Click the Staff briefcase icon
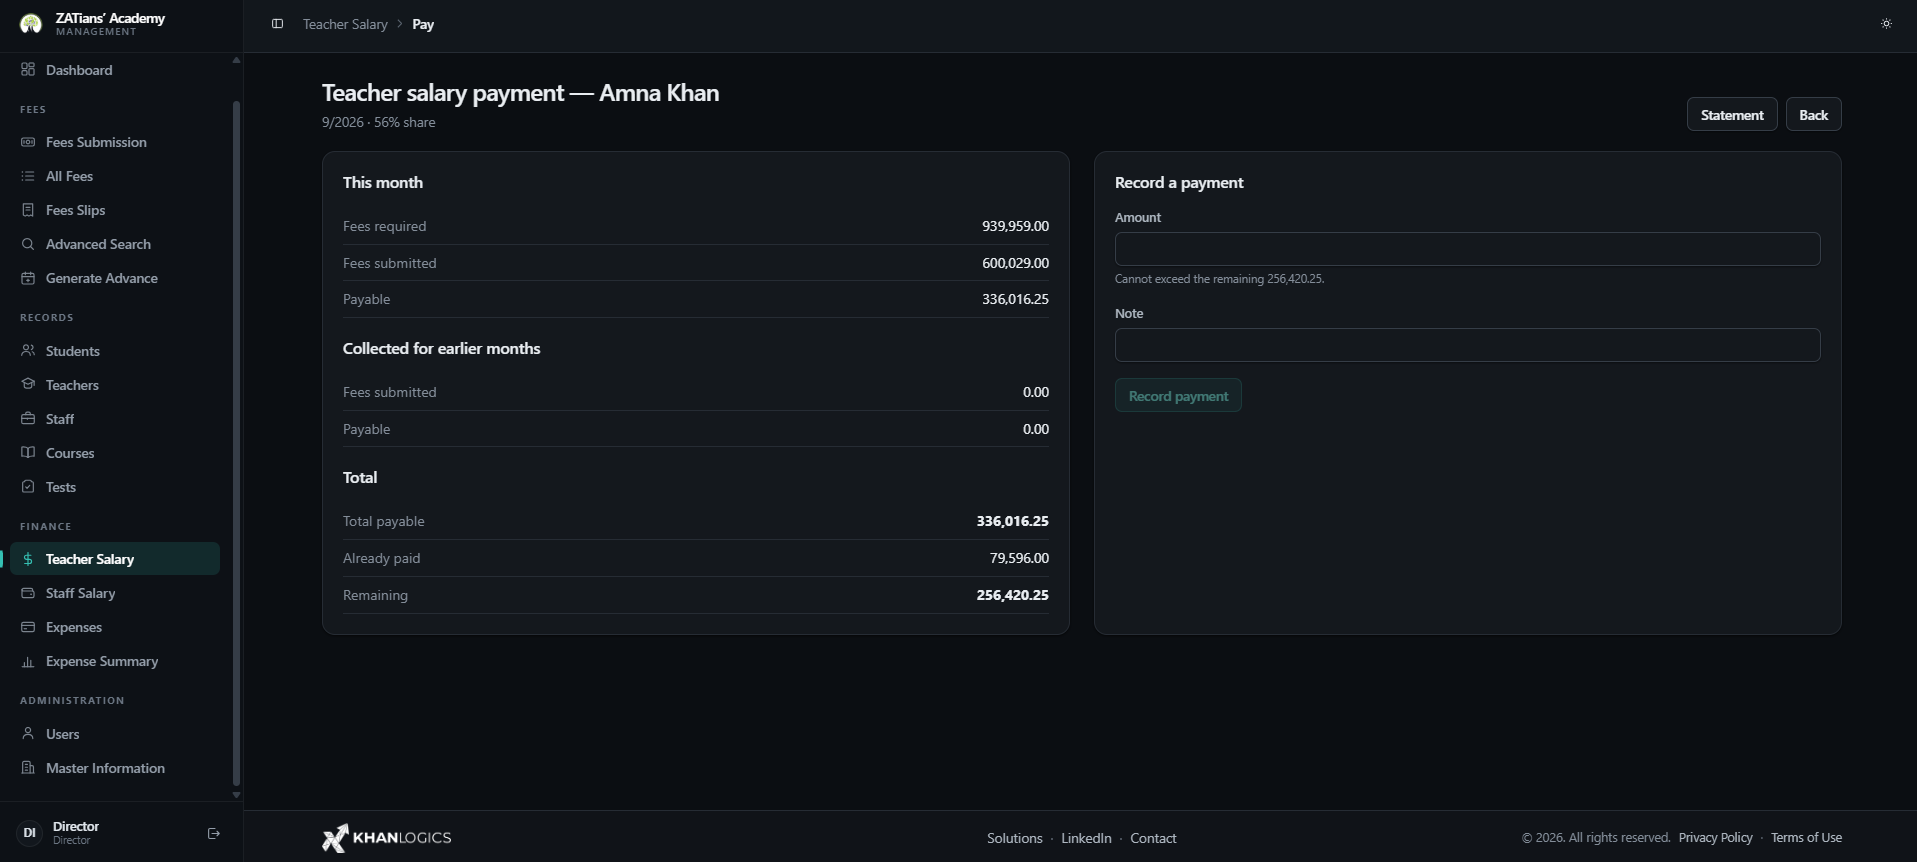Screen dimensions: 1917x862 [28, 419]
